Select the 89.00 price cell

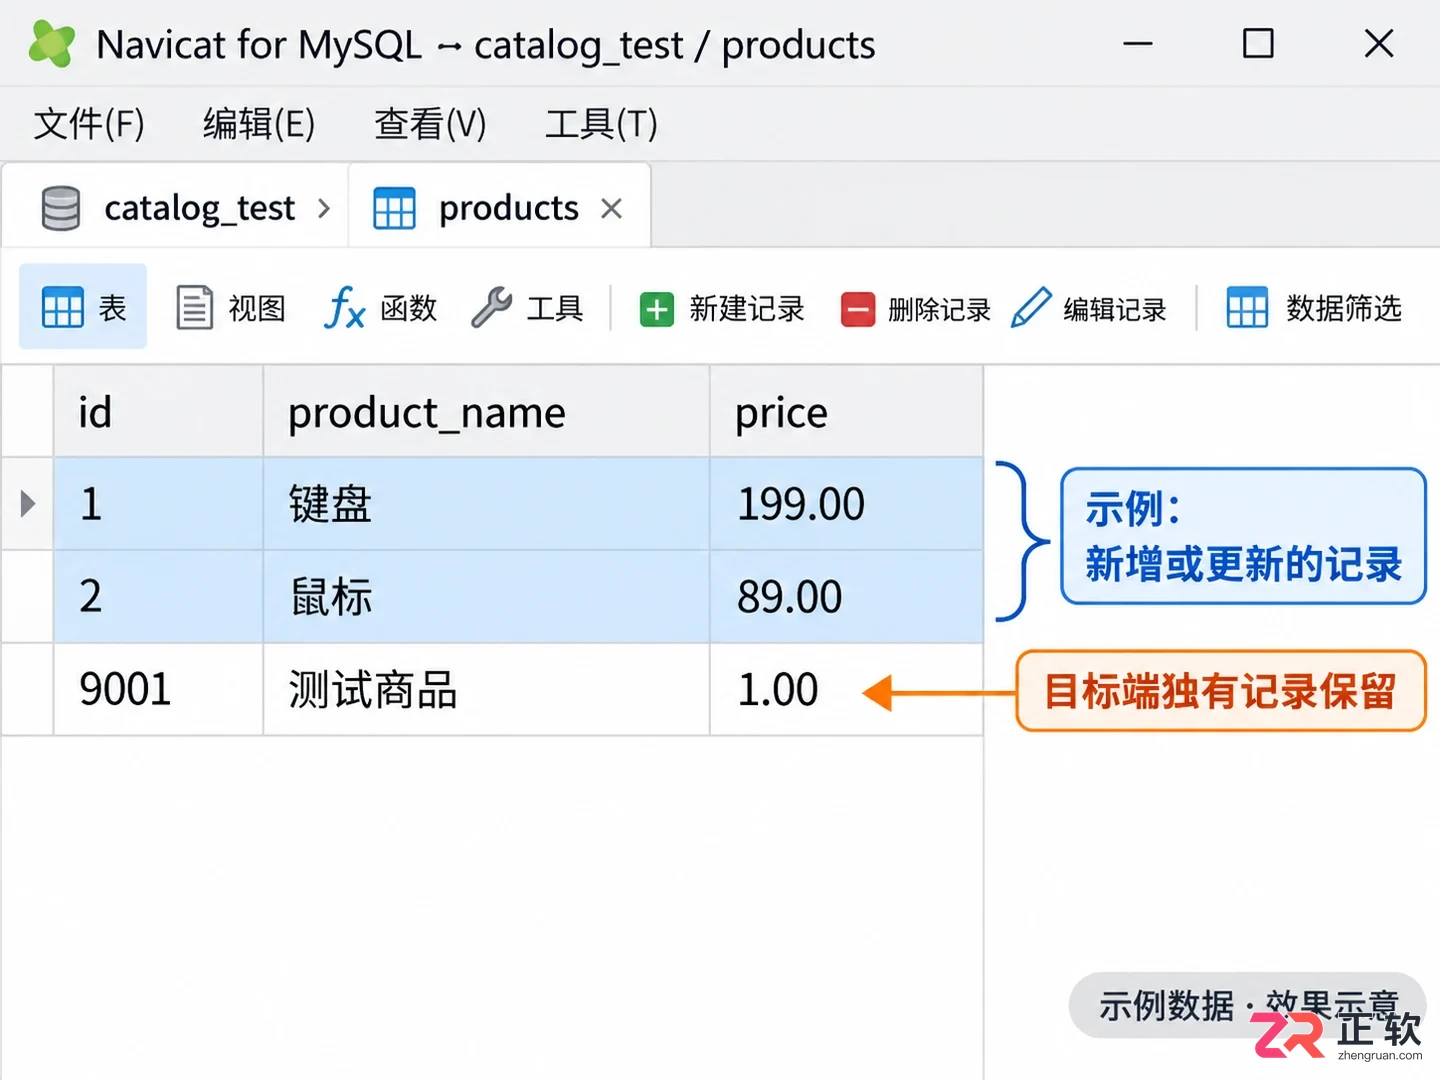(x=847, y=597)
